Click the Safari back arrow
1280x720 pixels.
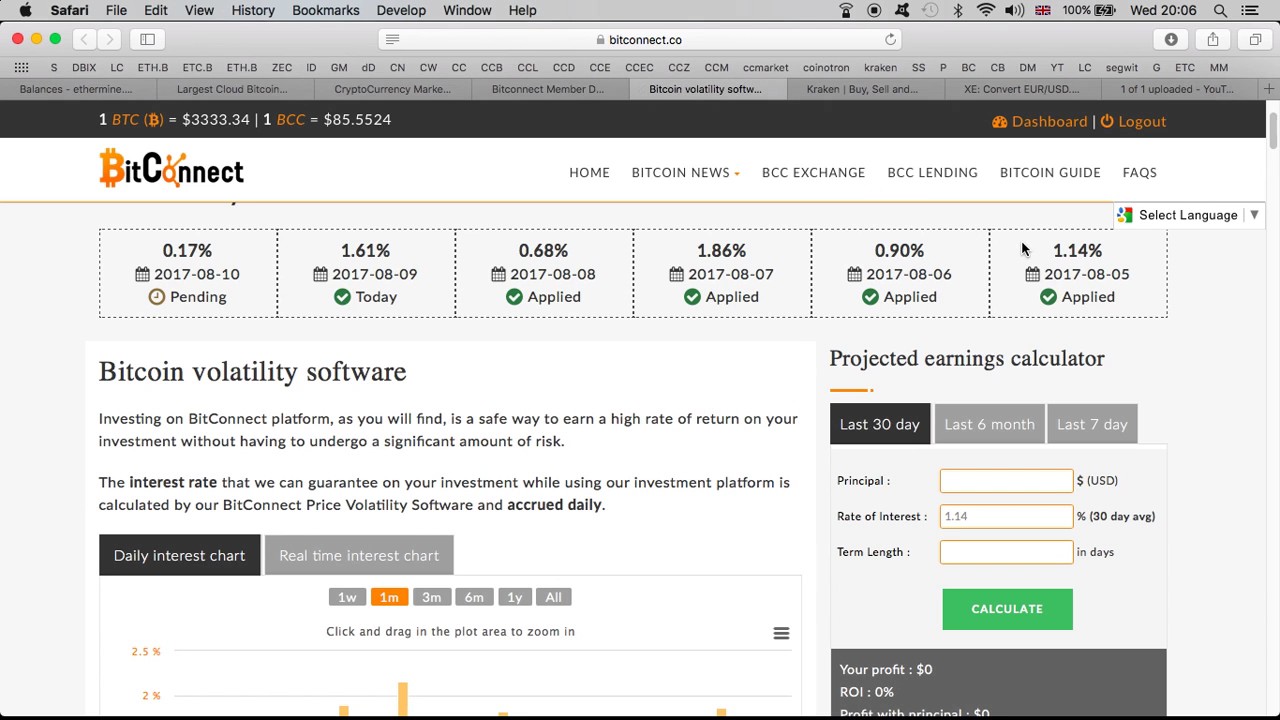(x=84, y=39)
